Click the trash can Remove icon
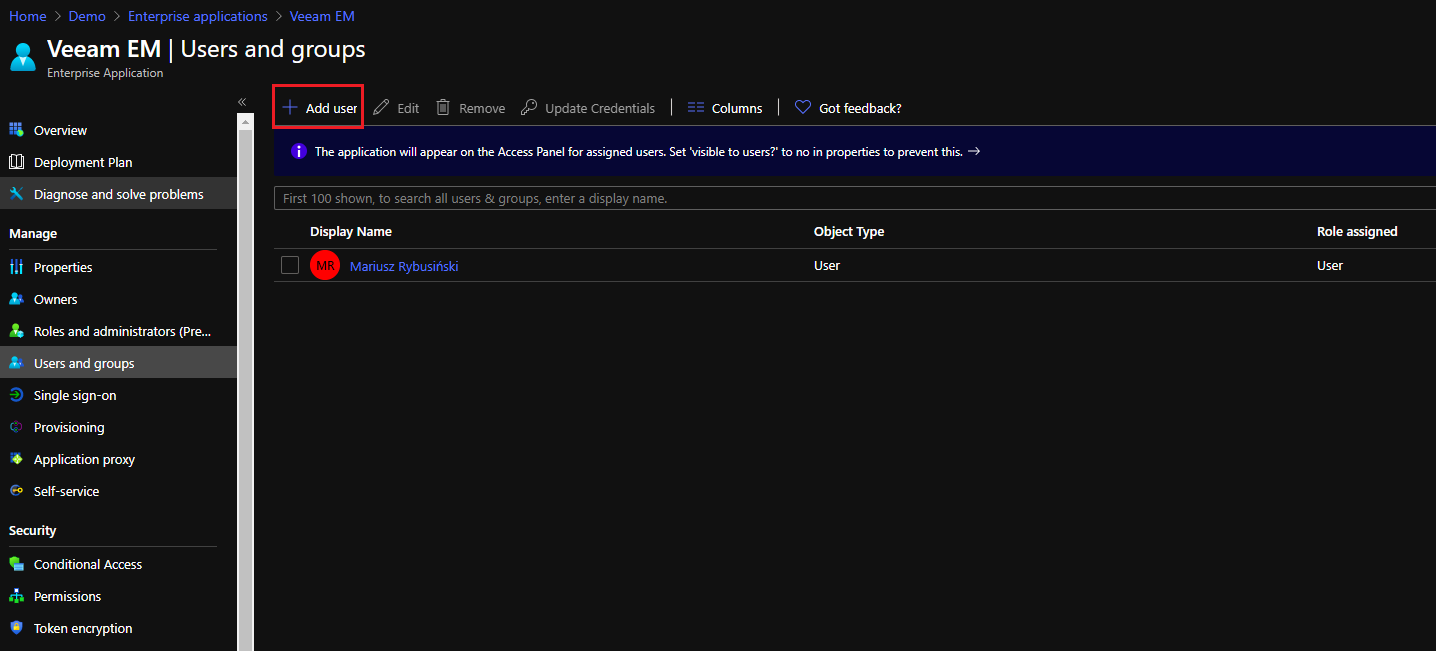The height and width of the screenshot is (651, 1436). 443,107
